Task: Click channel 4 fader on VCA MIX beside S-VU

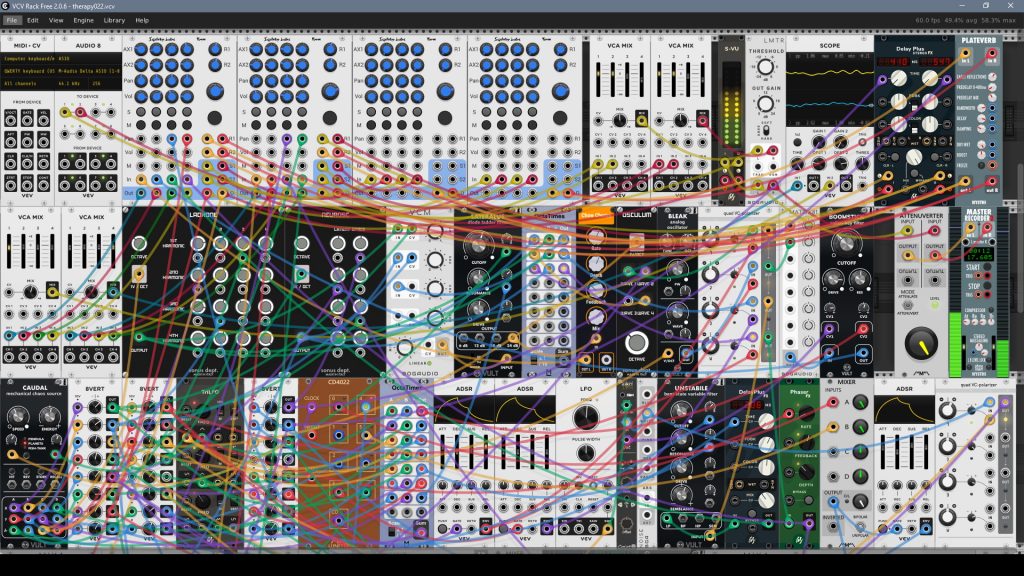Action: coord(703,78)
